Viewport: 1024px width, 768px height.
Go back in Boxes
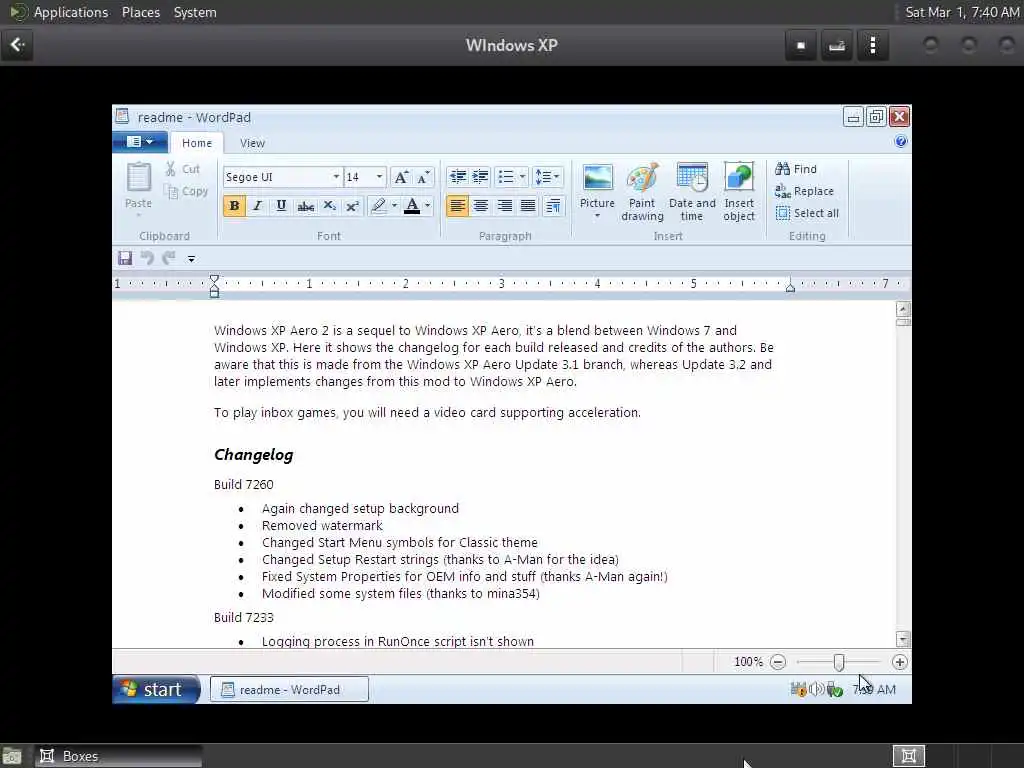click(17, 45)
